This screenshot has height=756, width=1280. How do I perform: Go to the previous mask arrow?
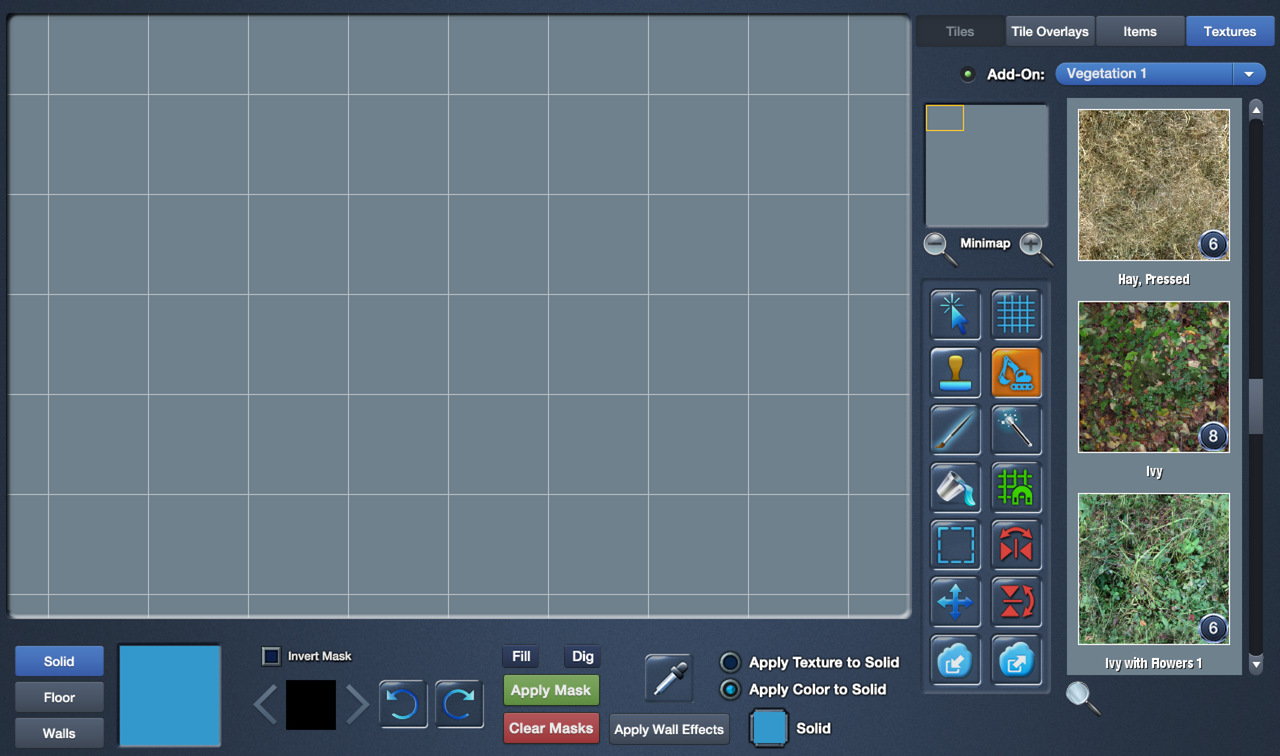pyautogui.click(x=265, y=705)
